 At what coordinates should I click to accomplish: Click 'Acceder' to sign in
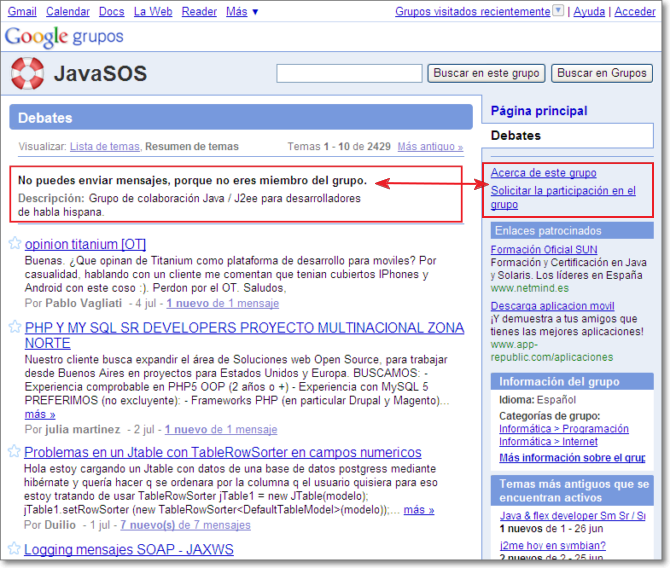tap(635, 12)
